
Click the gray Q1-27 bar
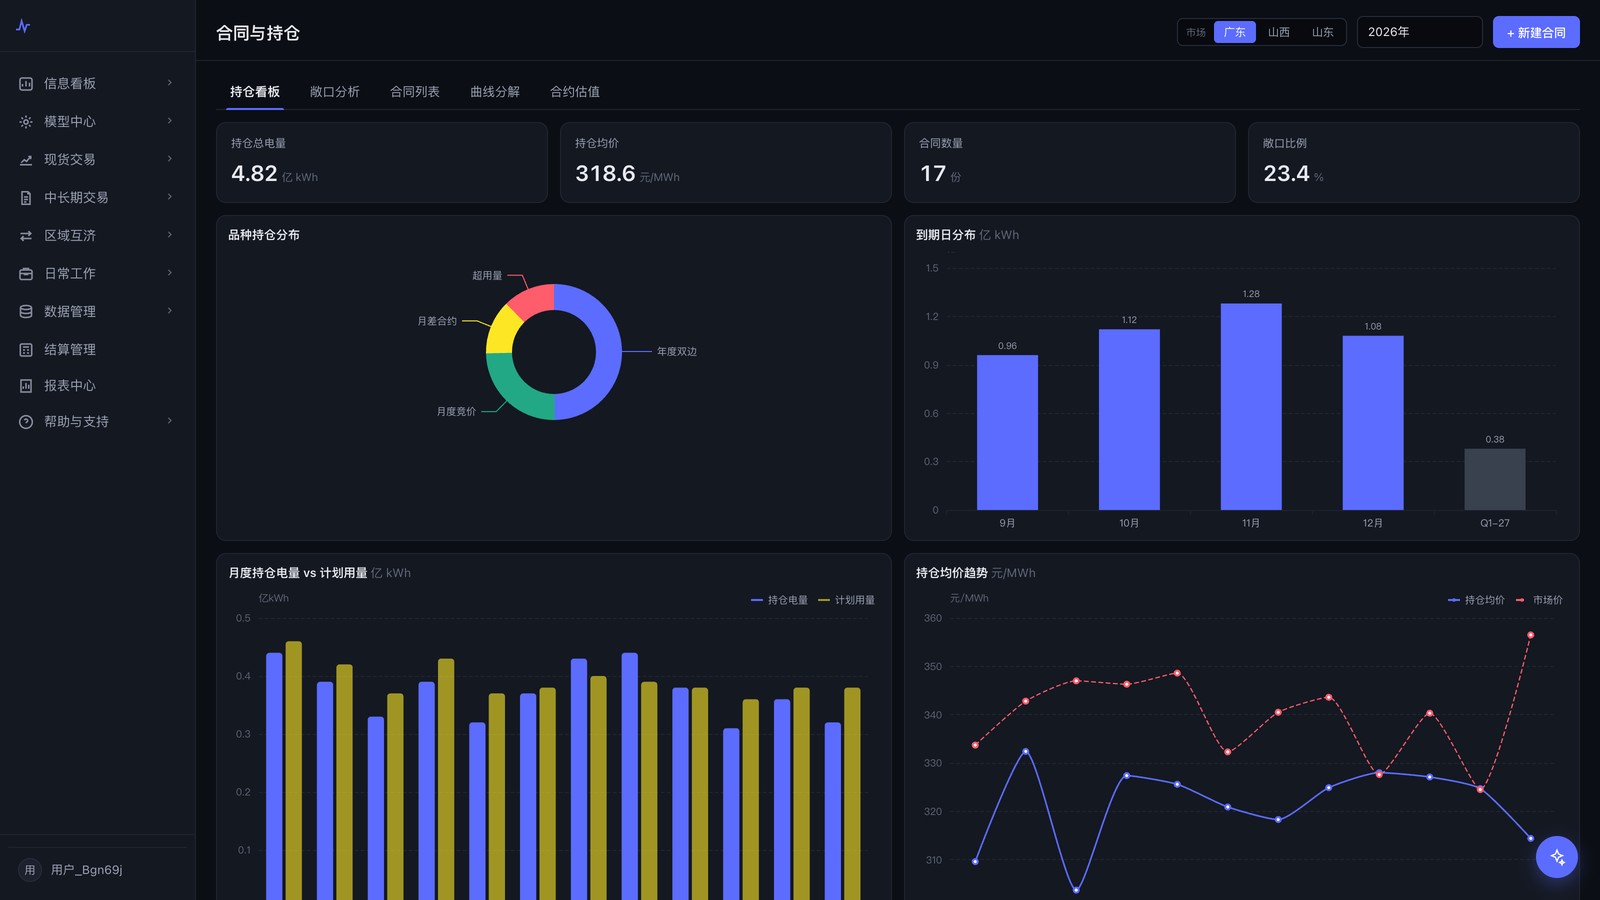(1495, 479)
